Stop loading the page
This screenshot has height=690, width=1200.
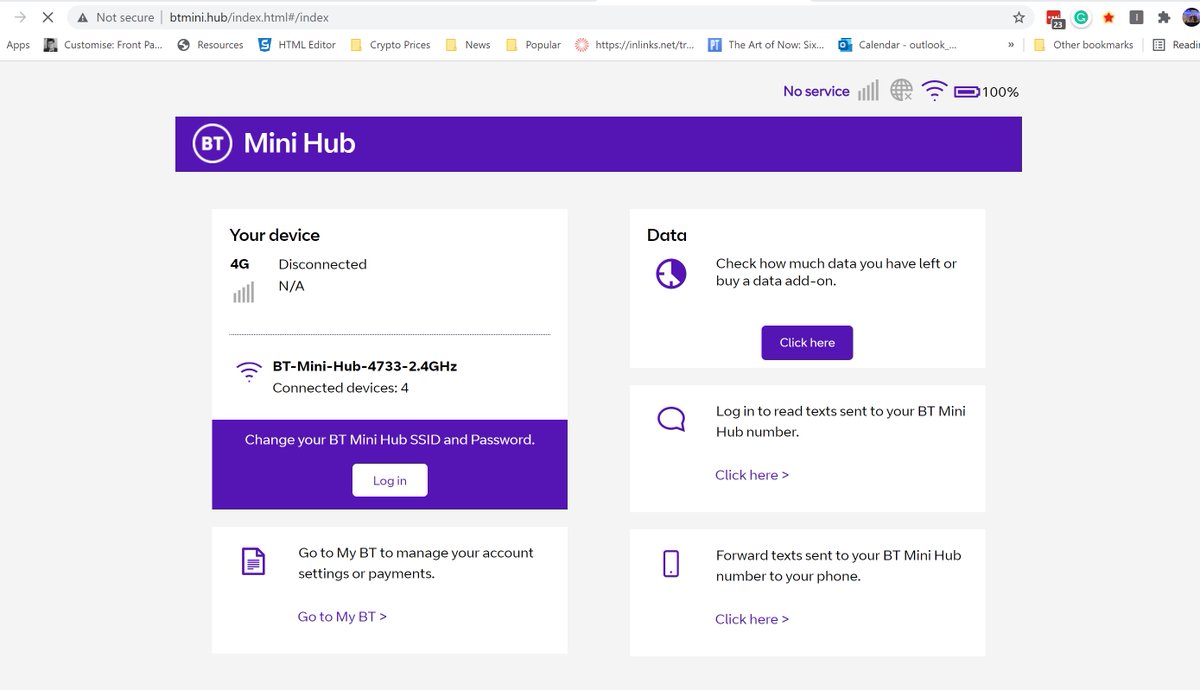[x=47, y=17]
